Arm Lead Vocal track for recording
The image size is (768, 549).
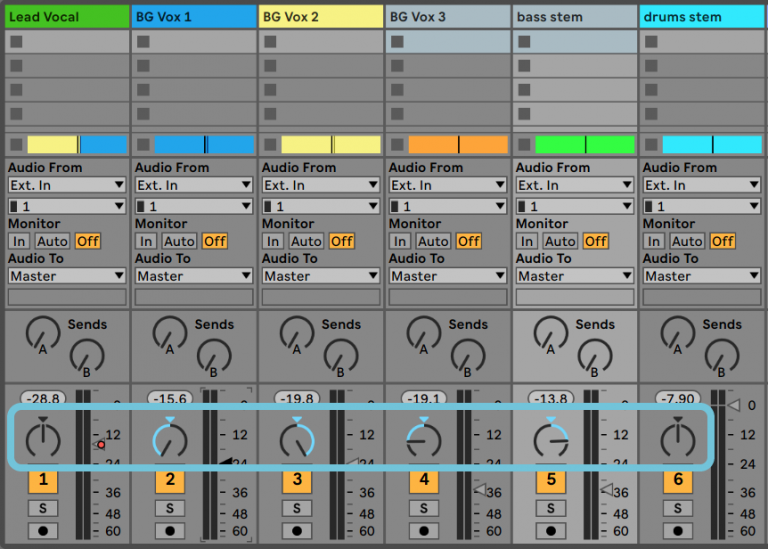tap(43, 531)
